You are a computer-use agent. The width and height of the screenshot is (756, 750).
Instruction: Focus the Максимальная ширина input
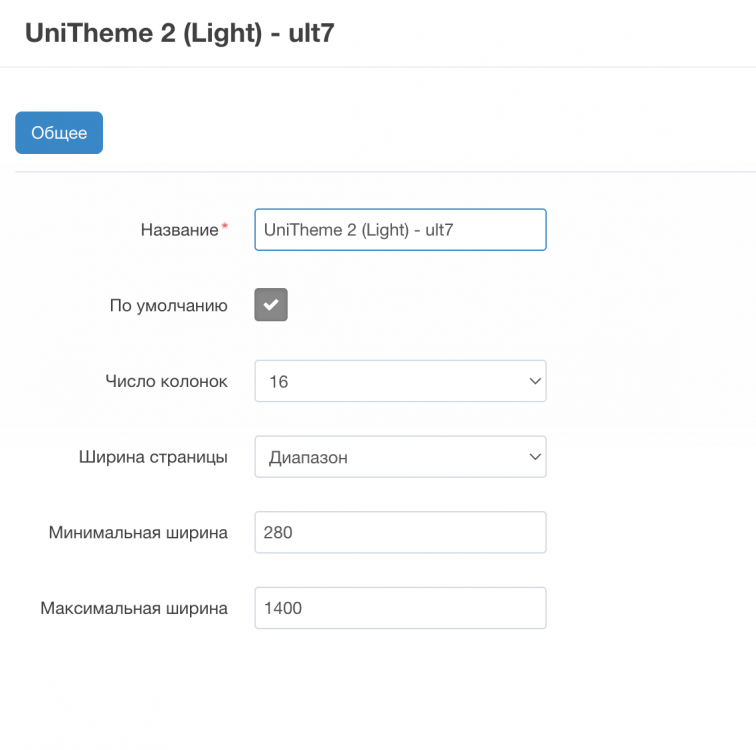click(400, 608)
